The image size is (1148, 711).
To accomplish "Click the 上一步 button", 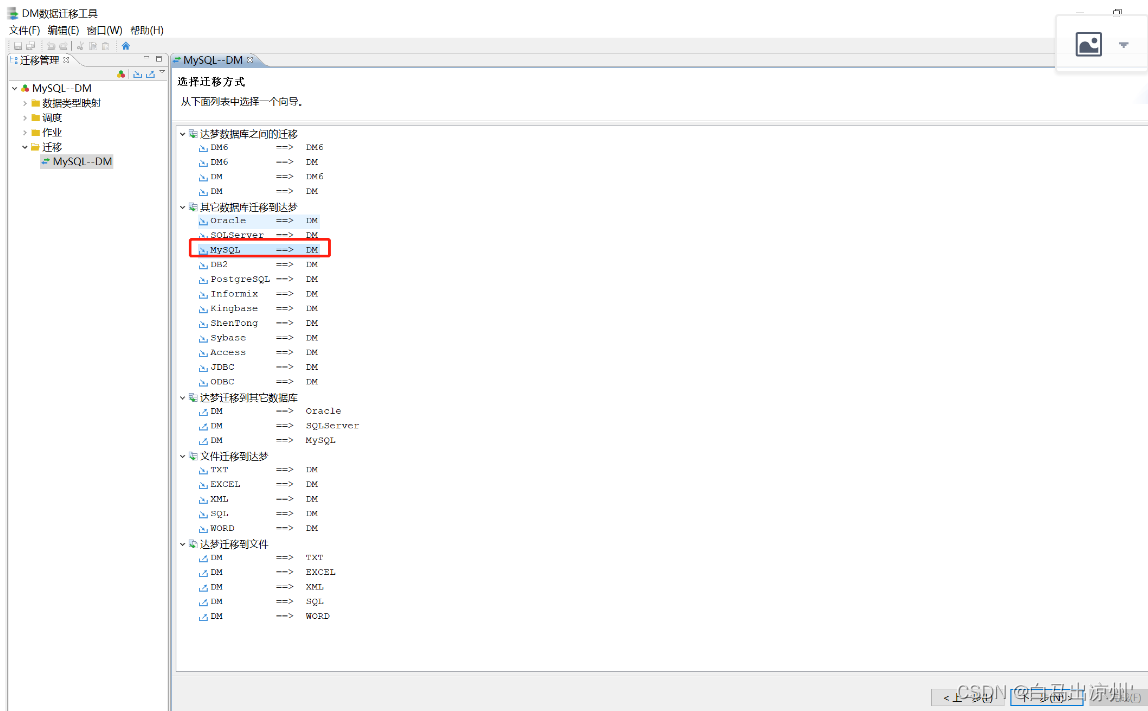I will (966, 698).
